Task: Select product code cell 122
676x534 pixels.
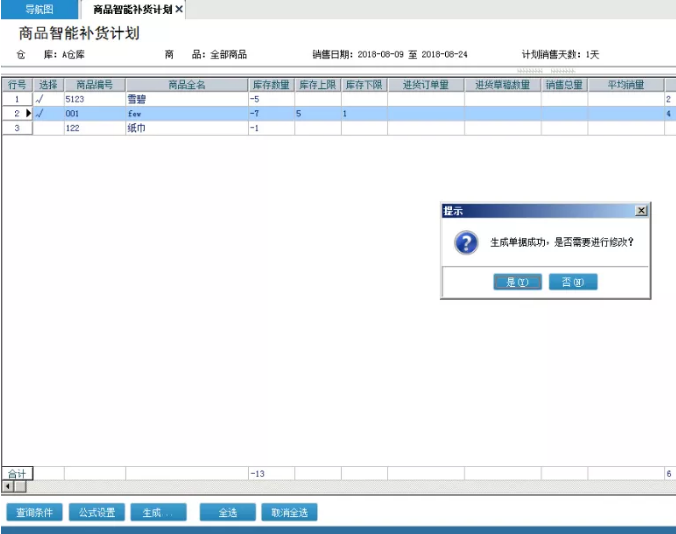Action: tap(95, 128)
